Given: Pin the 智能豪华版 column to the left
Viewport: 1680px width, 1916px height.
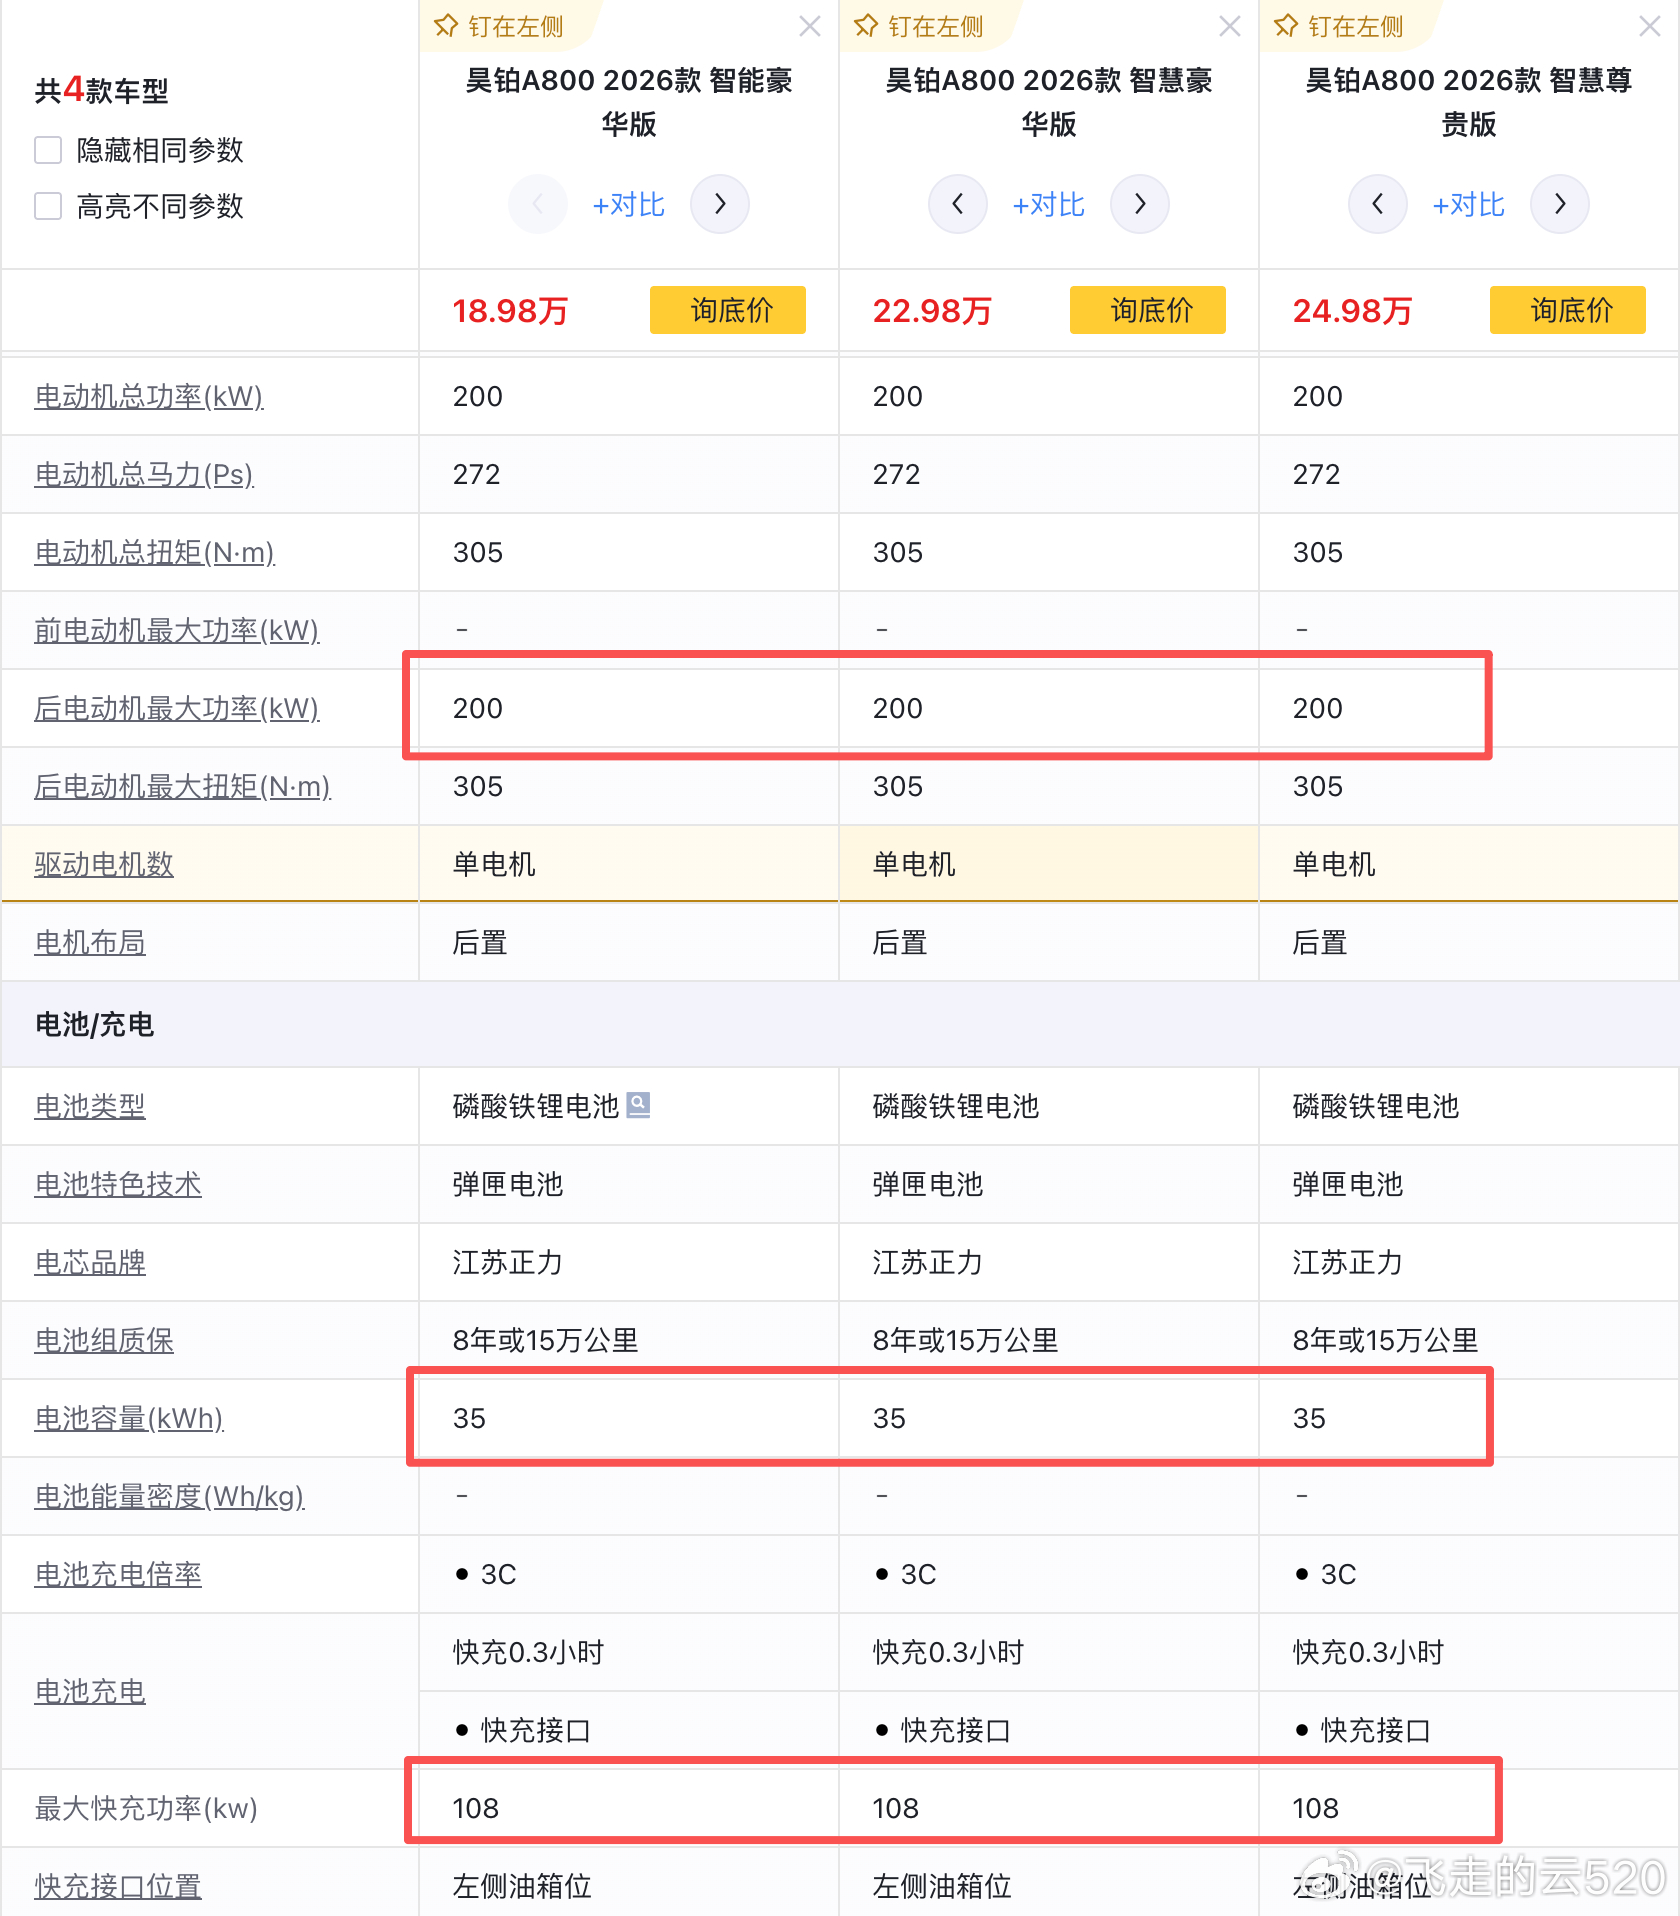Looking at the screenshot, I should [499, 26].
